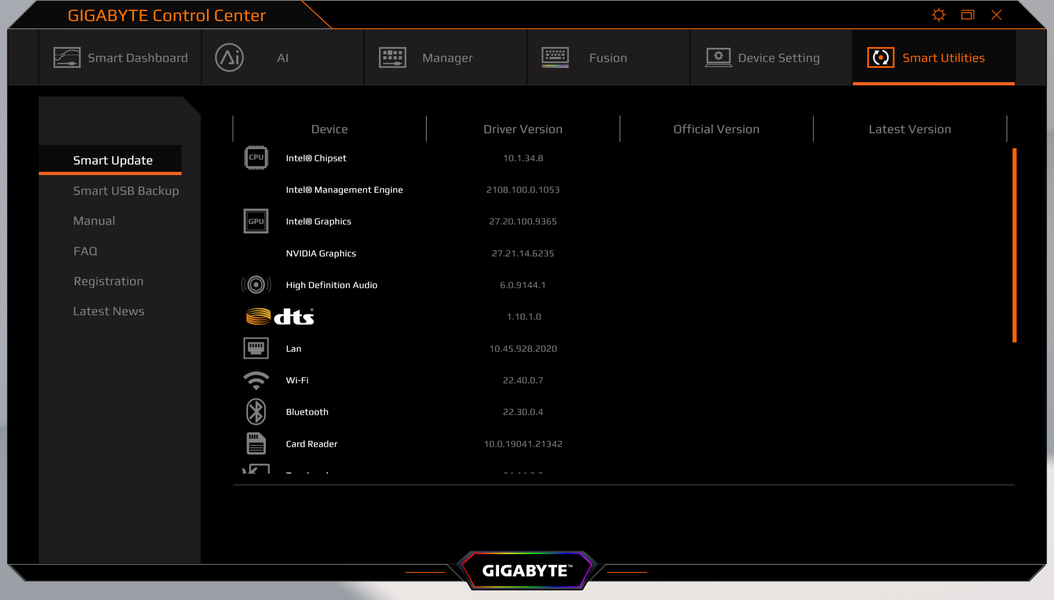Viewport: 1054px width, 600px height.
Task: Select the Wi-Fi device label
Action: (297, 380)
